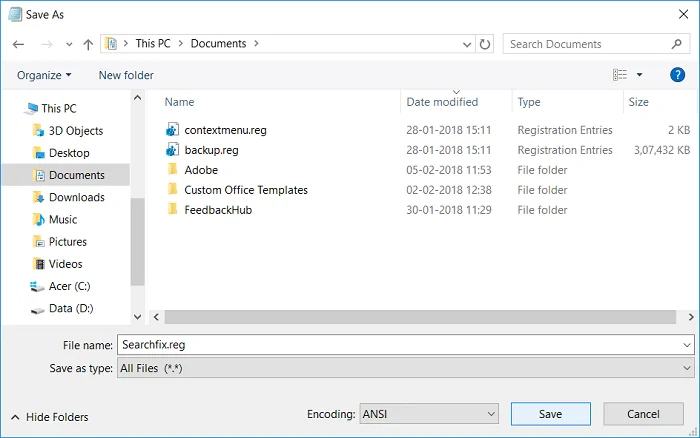Open Downloads in navigation pane
Image resolution: width=700 pixels, height=438 pixels.
76,197
